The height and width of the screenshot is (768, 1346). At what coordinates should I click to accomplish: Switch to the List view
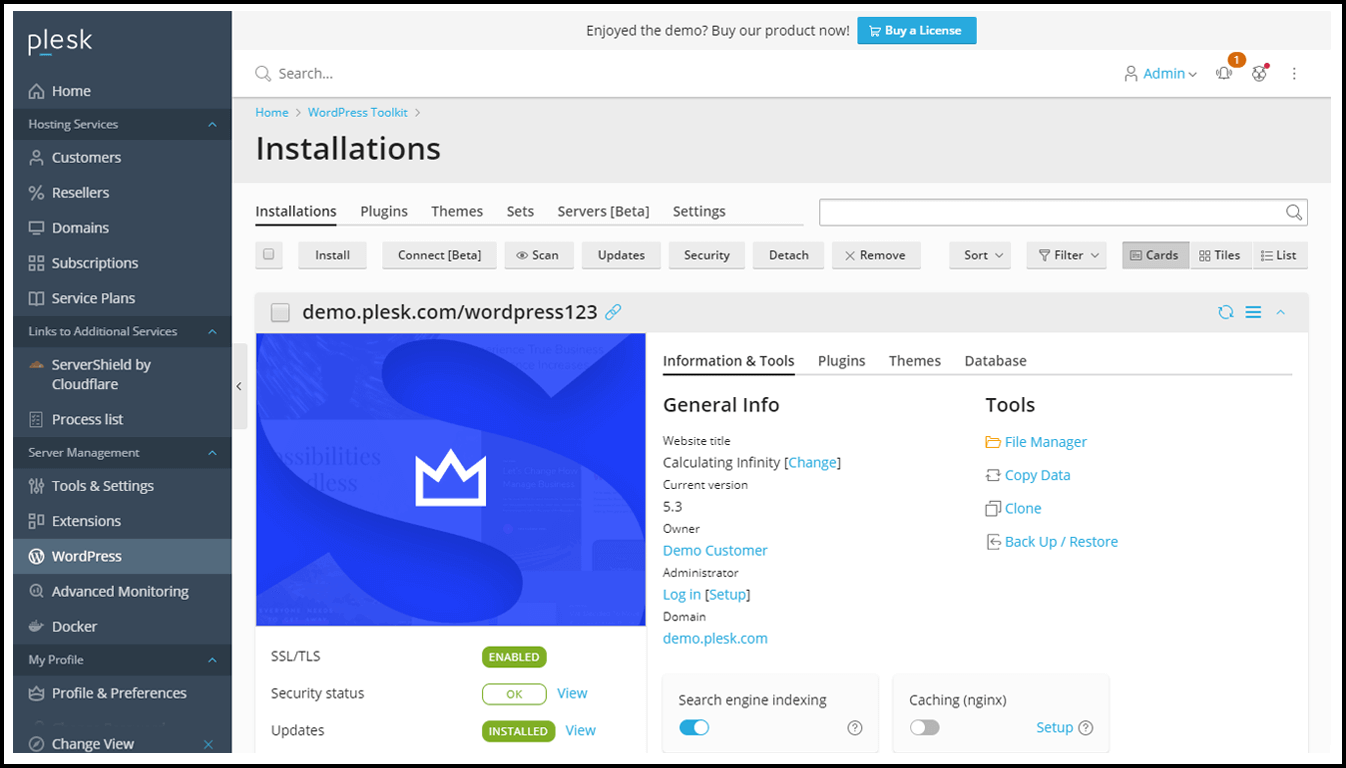[x=1278, y=255]
